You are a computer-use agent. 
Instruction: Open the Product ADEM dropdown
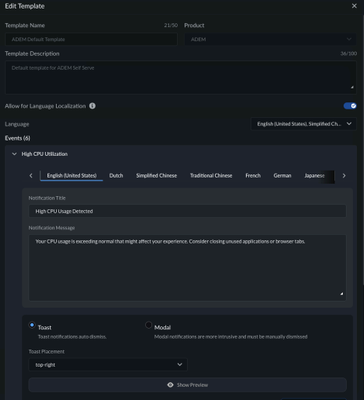[x=271, y=39]
